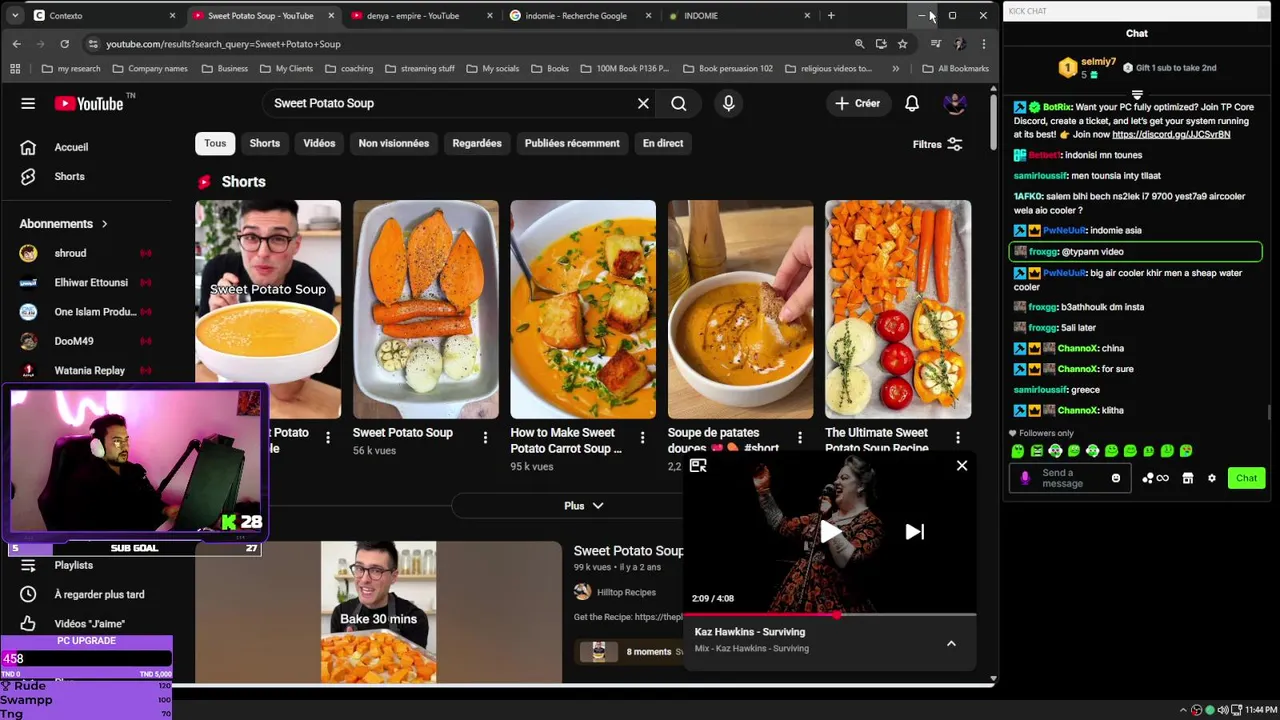Viewport: 1280px width, 720px height.
Task: Open the All Bookmarks folder
Action: click(955, 69)
